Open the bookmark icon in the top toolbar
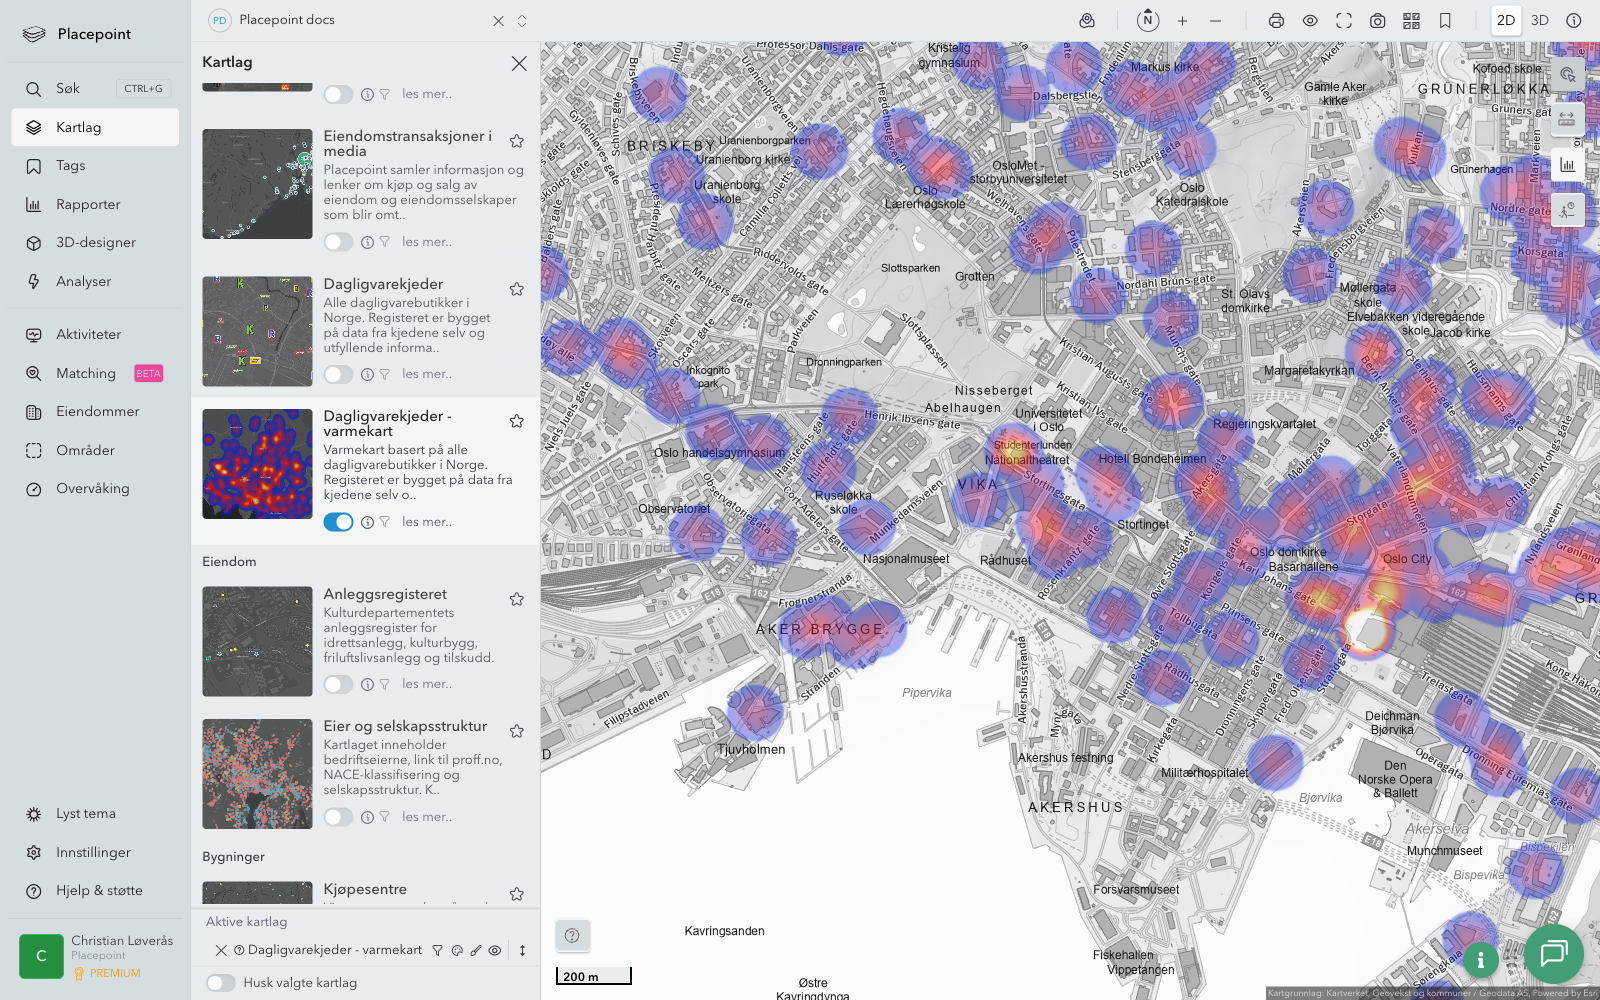 (x=1445, y=20)
